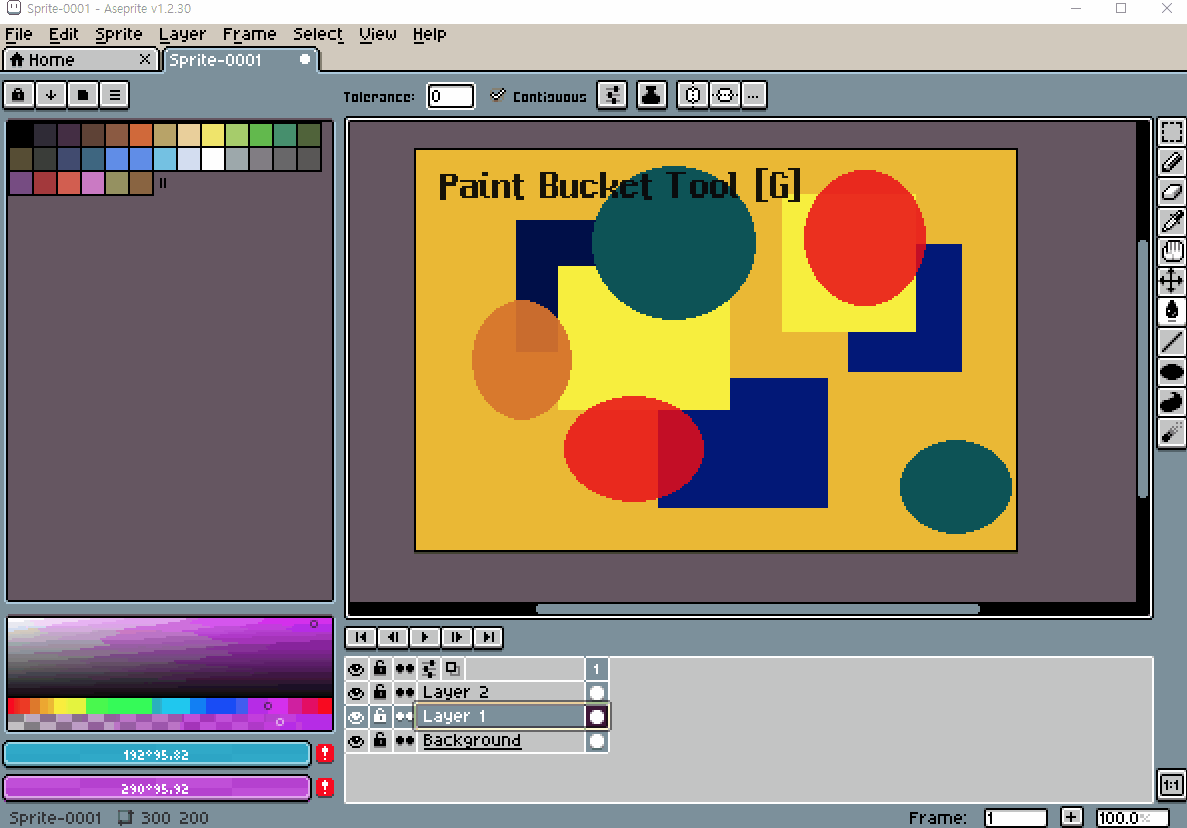Open the Layer menu
1187x828 pixels.
tap(182, 35)
